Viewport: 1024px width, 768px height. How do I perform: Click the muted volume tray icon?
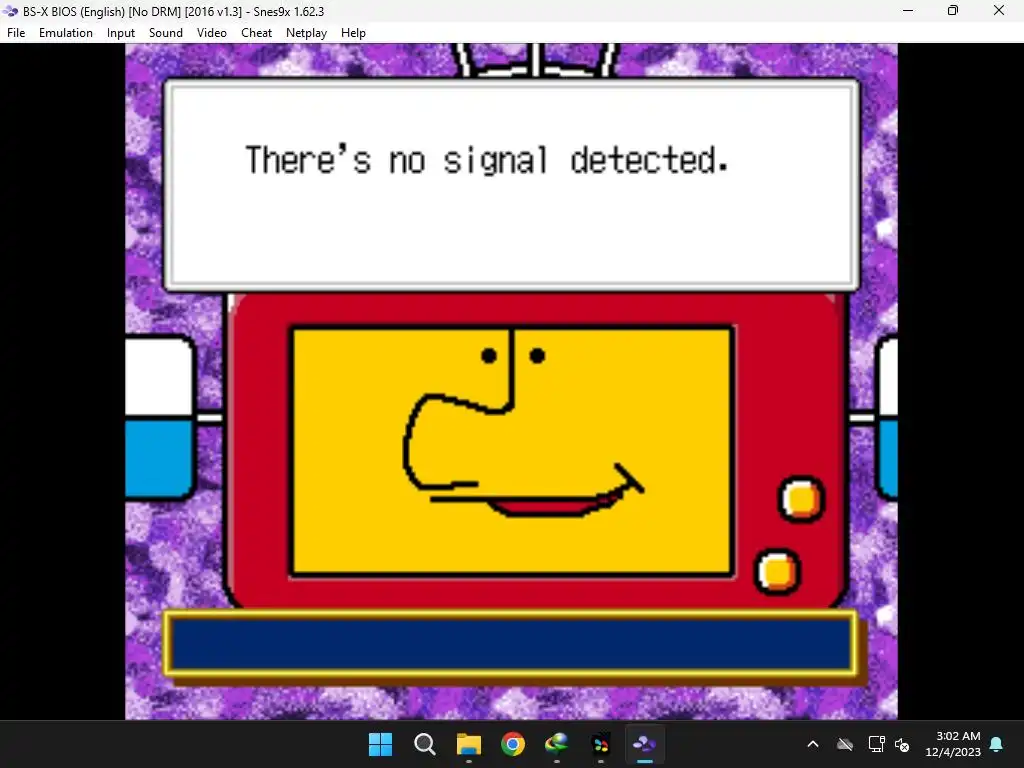(902, 744)
